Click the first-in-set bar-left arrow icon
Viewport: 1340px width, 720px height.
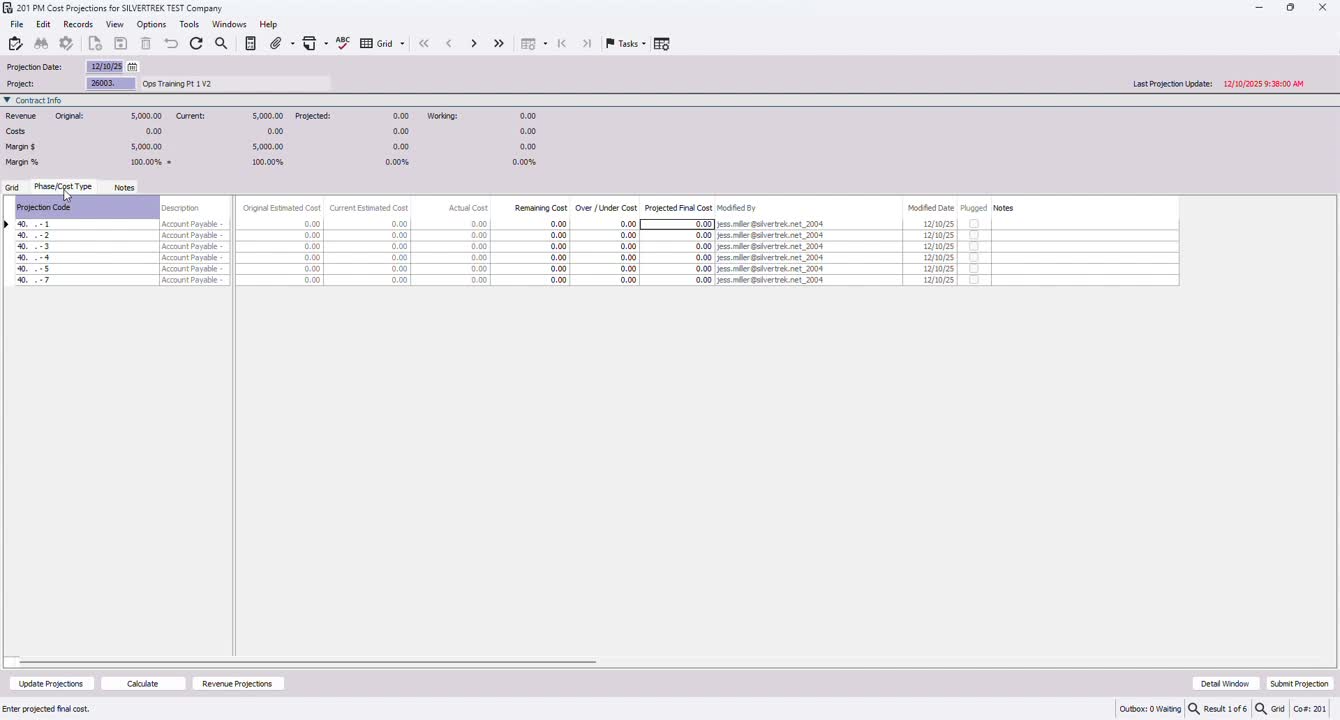click(562, 44)
